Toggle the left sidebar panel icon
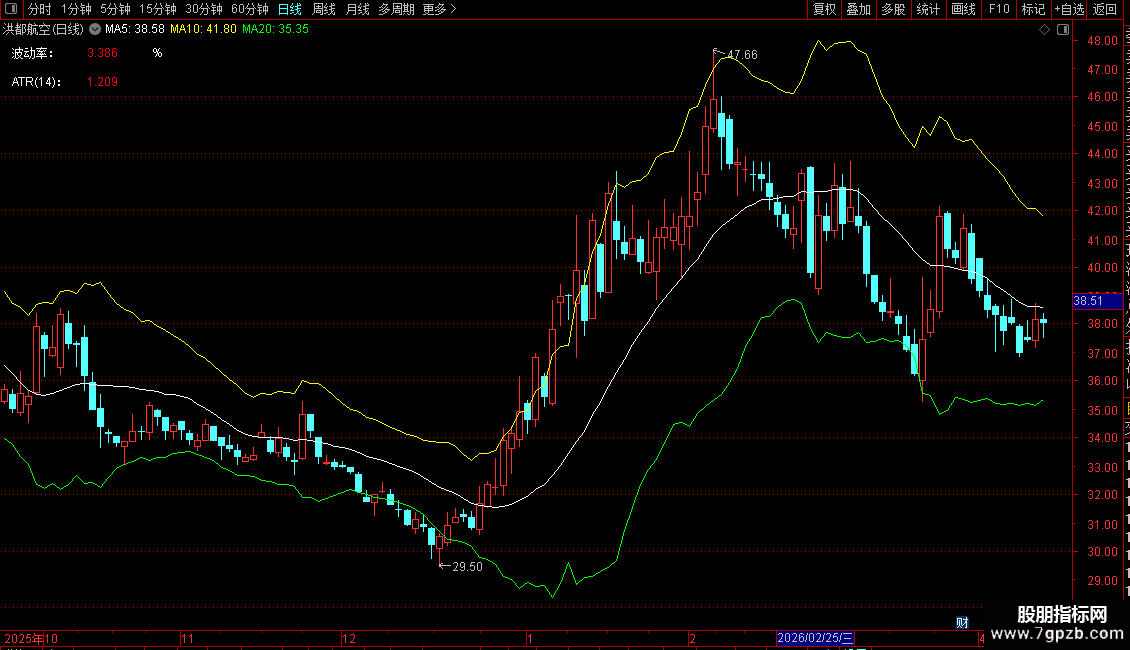The height and width of the screenshot is (650, 1130). pyautogui.click(x=11, y=9)
